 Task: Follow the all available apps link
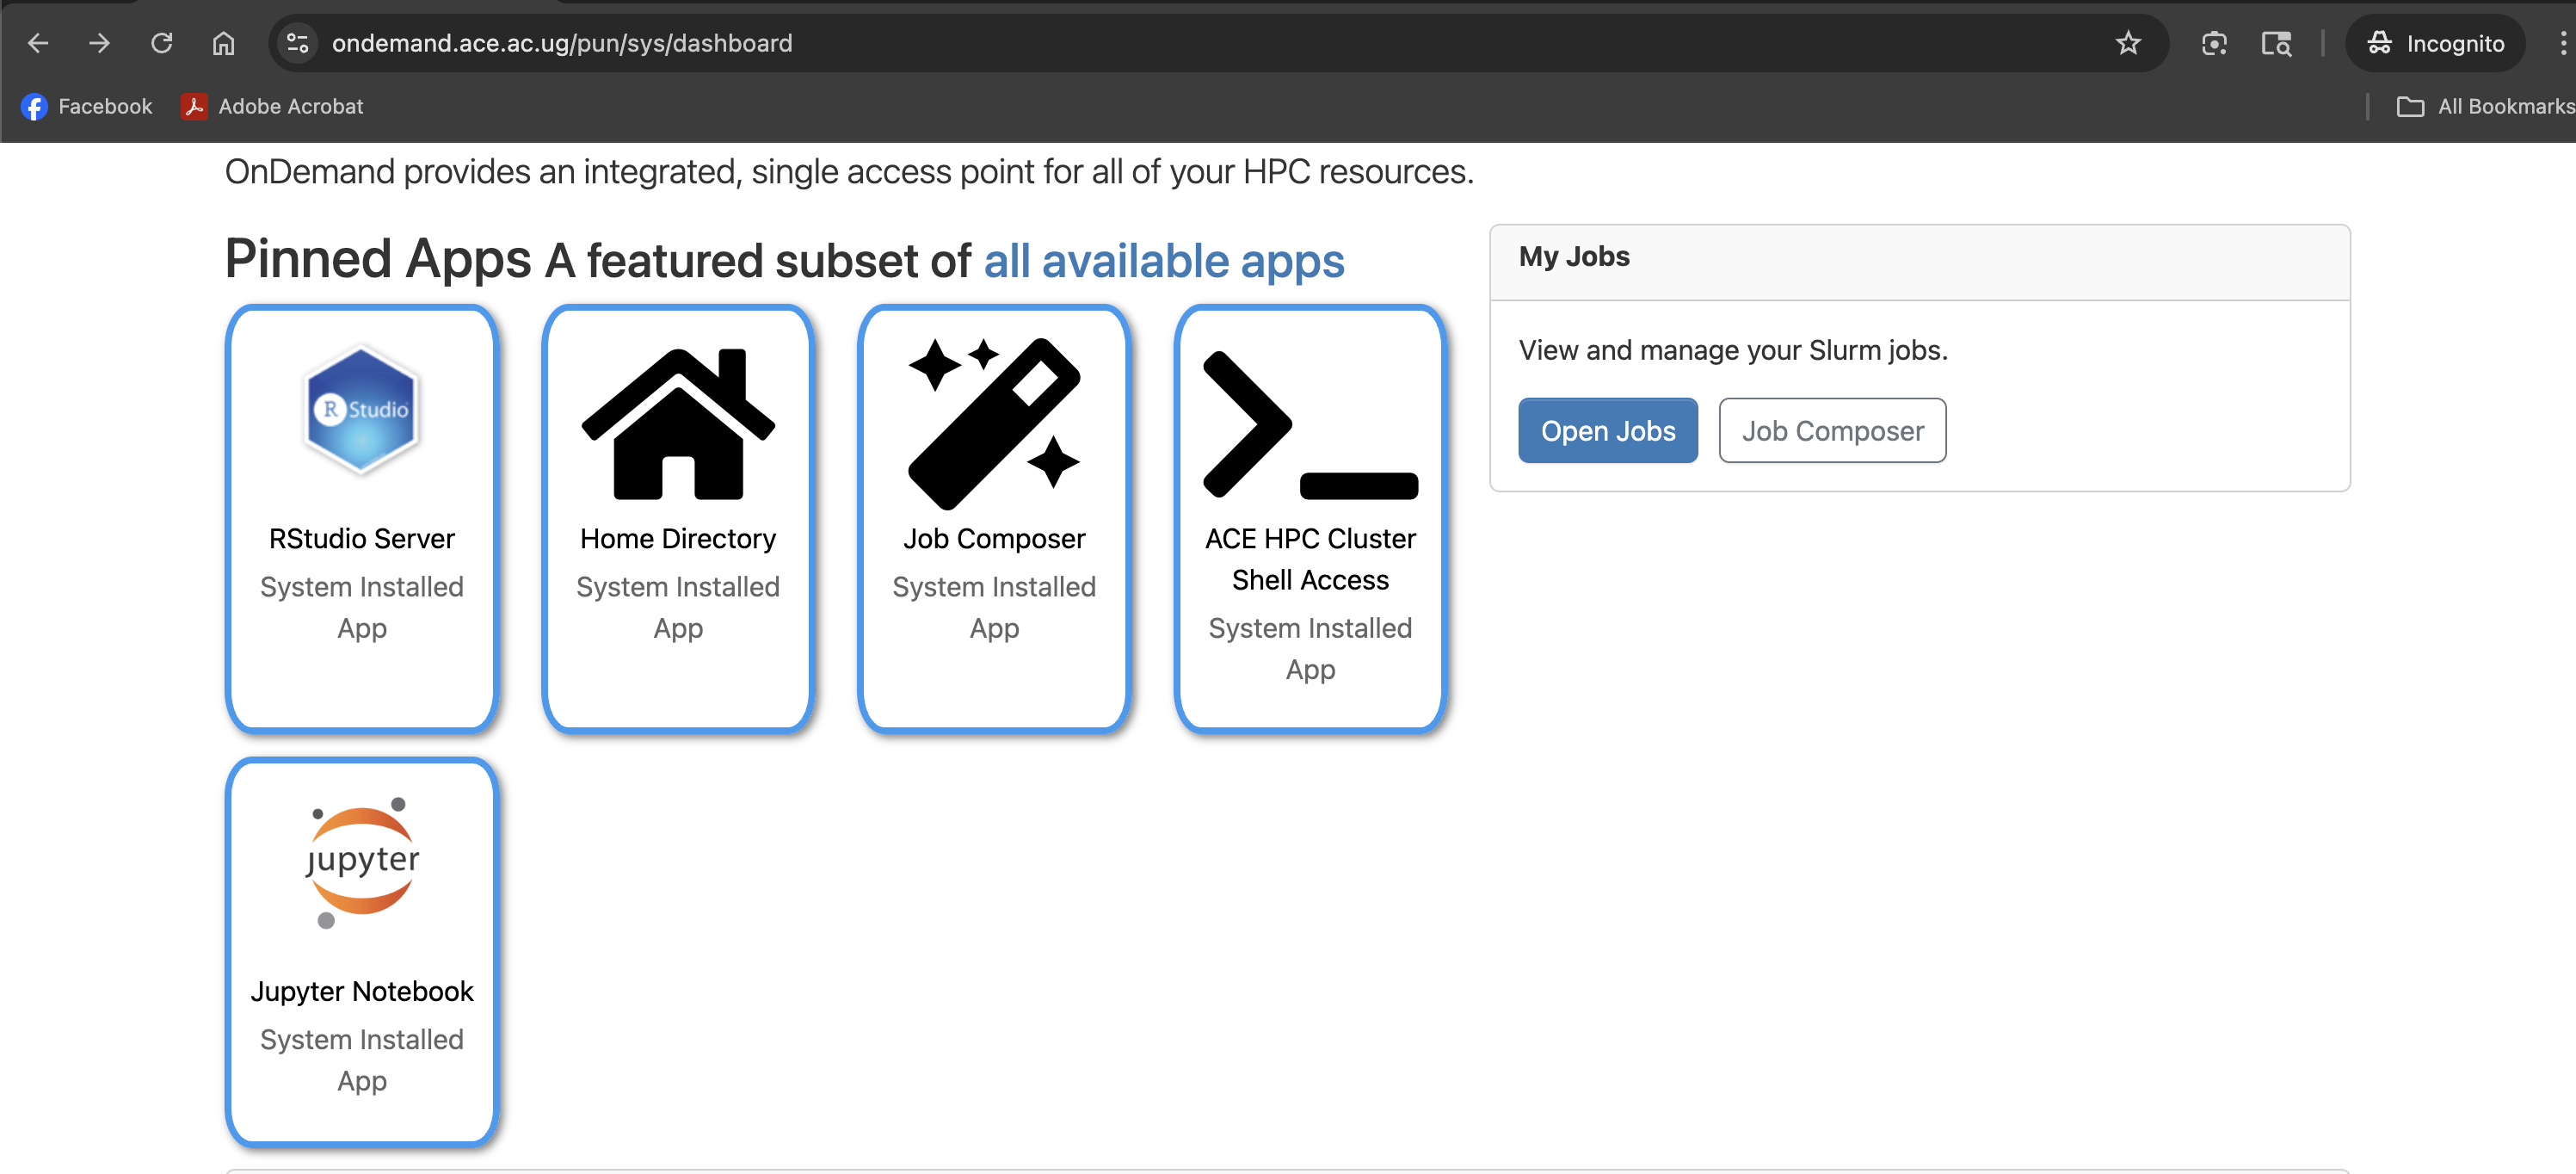pos(1164,261)
